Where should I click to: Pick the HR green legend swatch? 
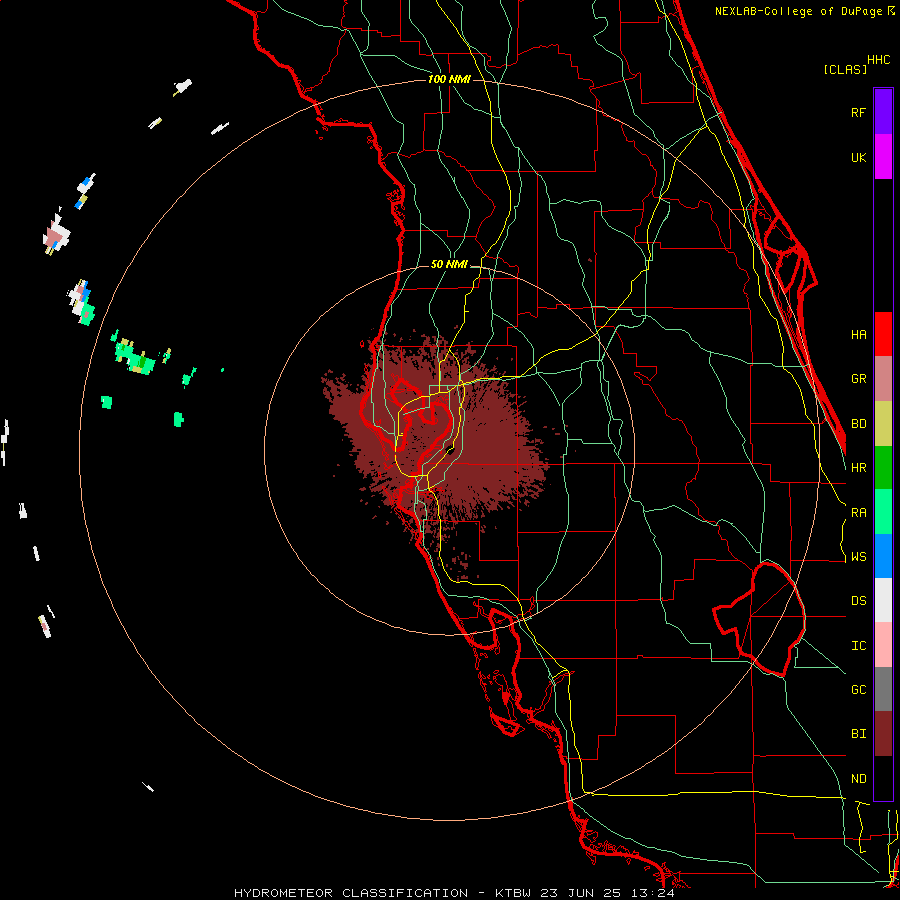pyautogui.click(x=883, y=468)
